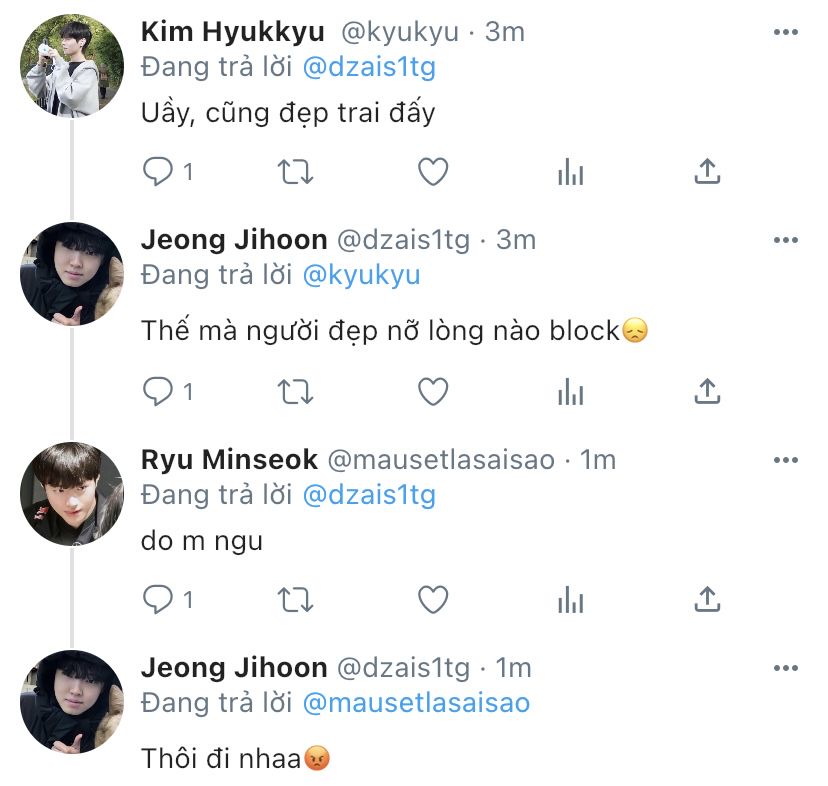The width and height of the screenshot is (828, 786).
Task: Like Kim Hyukkyu's tweet
Action: 432,172
